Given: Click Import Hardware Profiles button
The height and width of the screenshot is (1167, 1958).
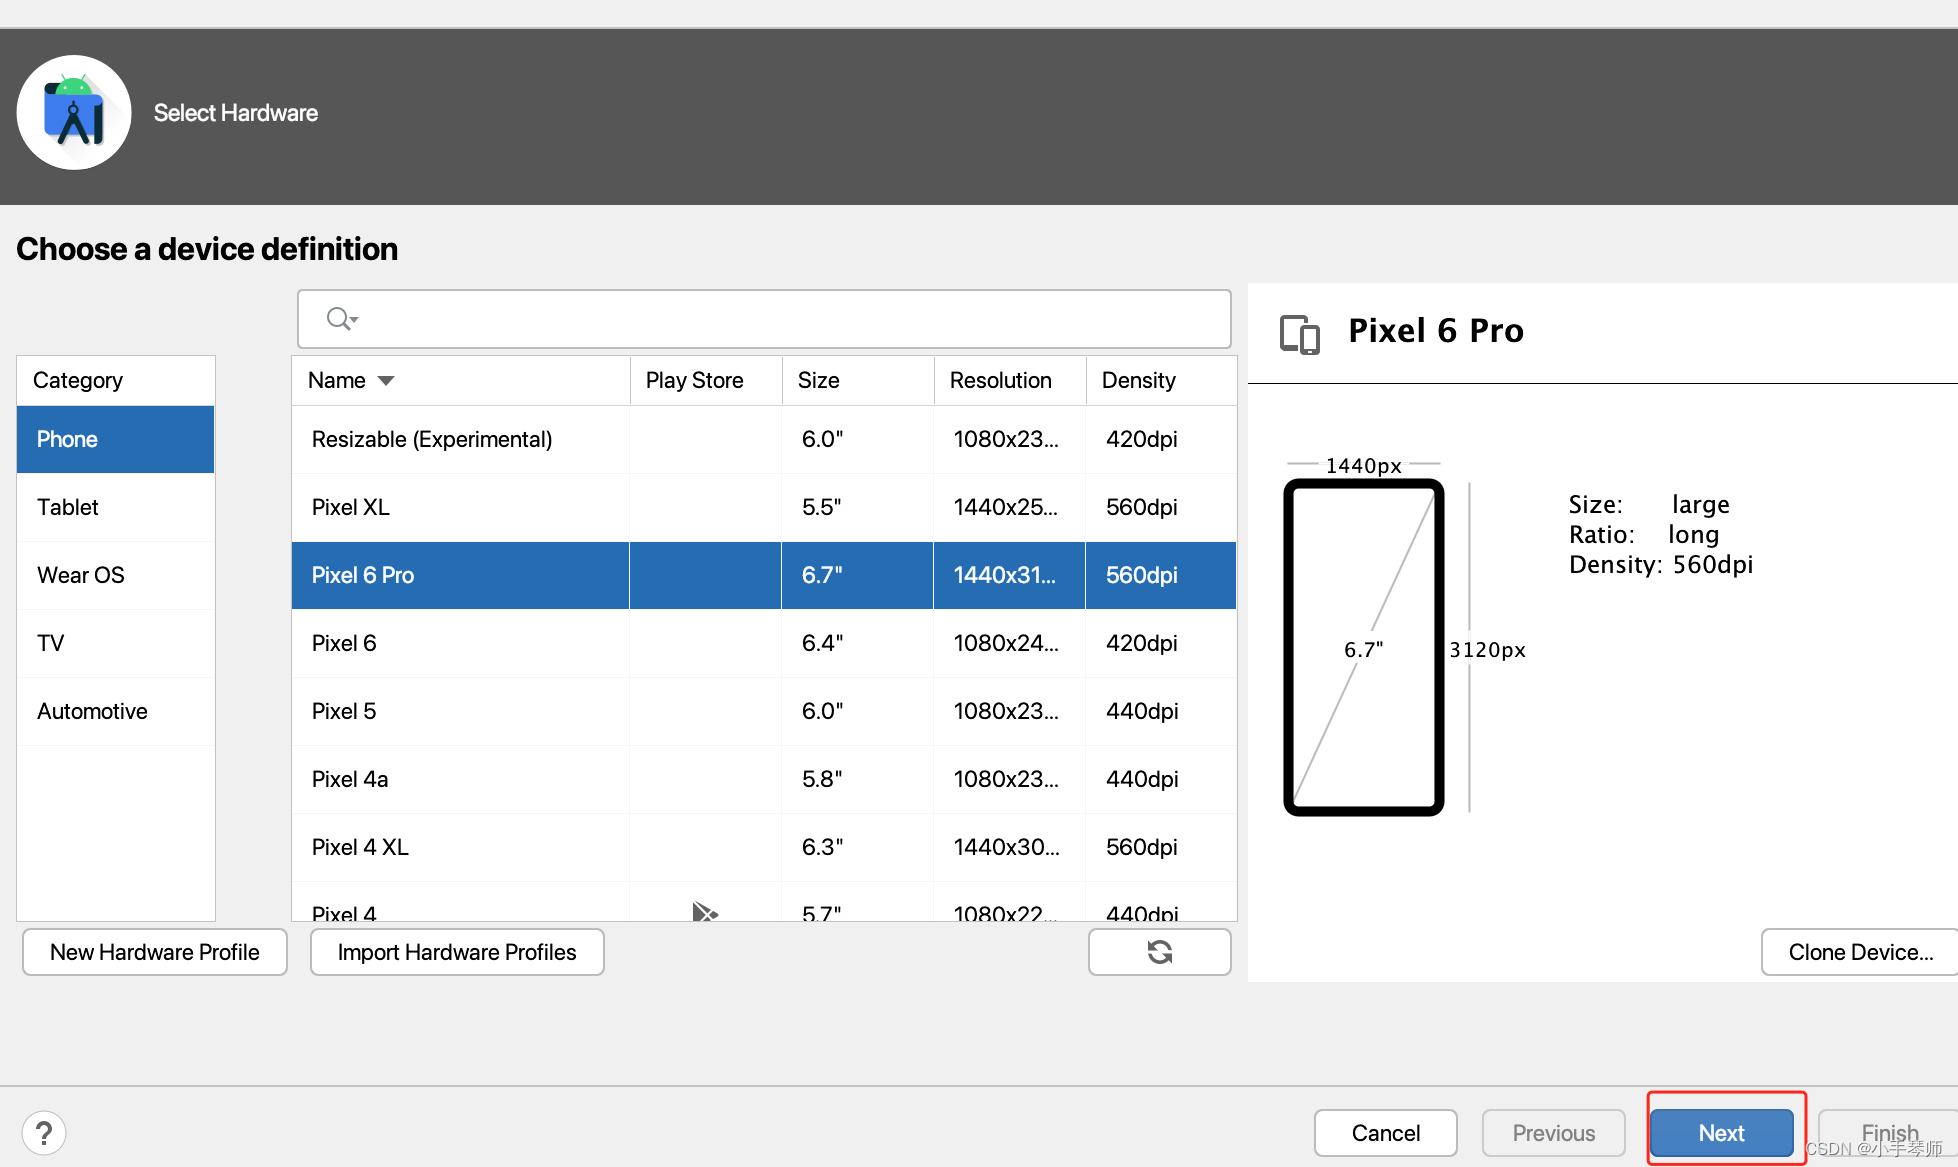Looking at the screenshot, I should pos(457,952).
